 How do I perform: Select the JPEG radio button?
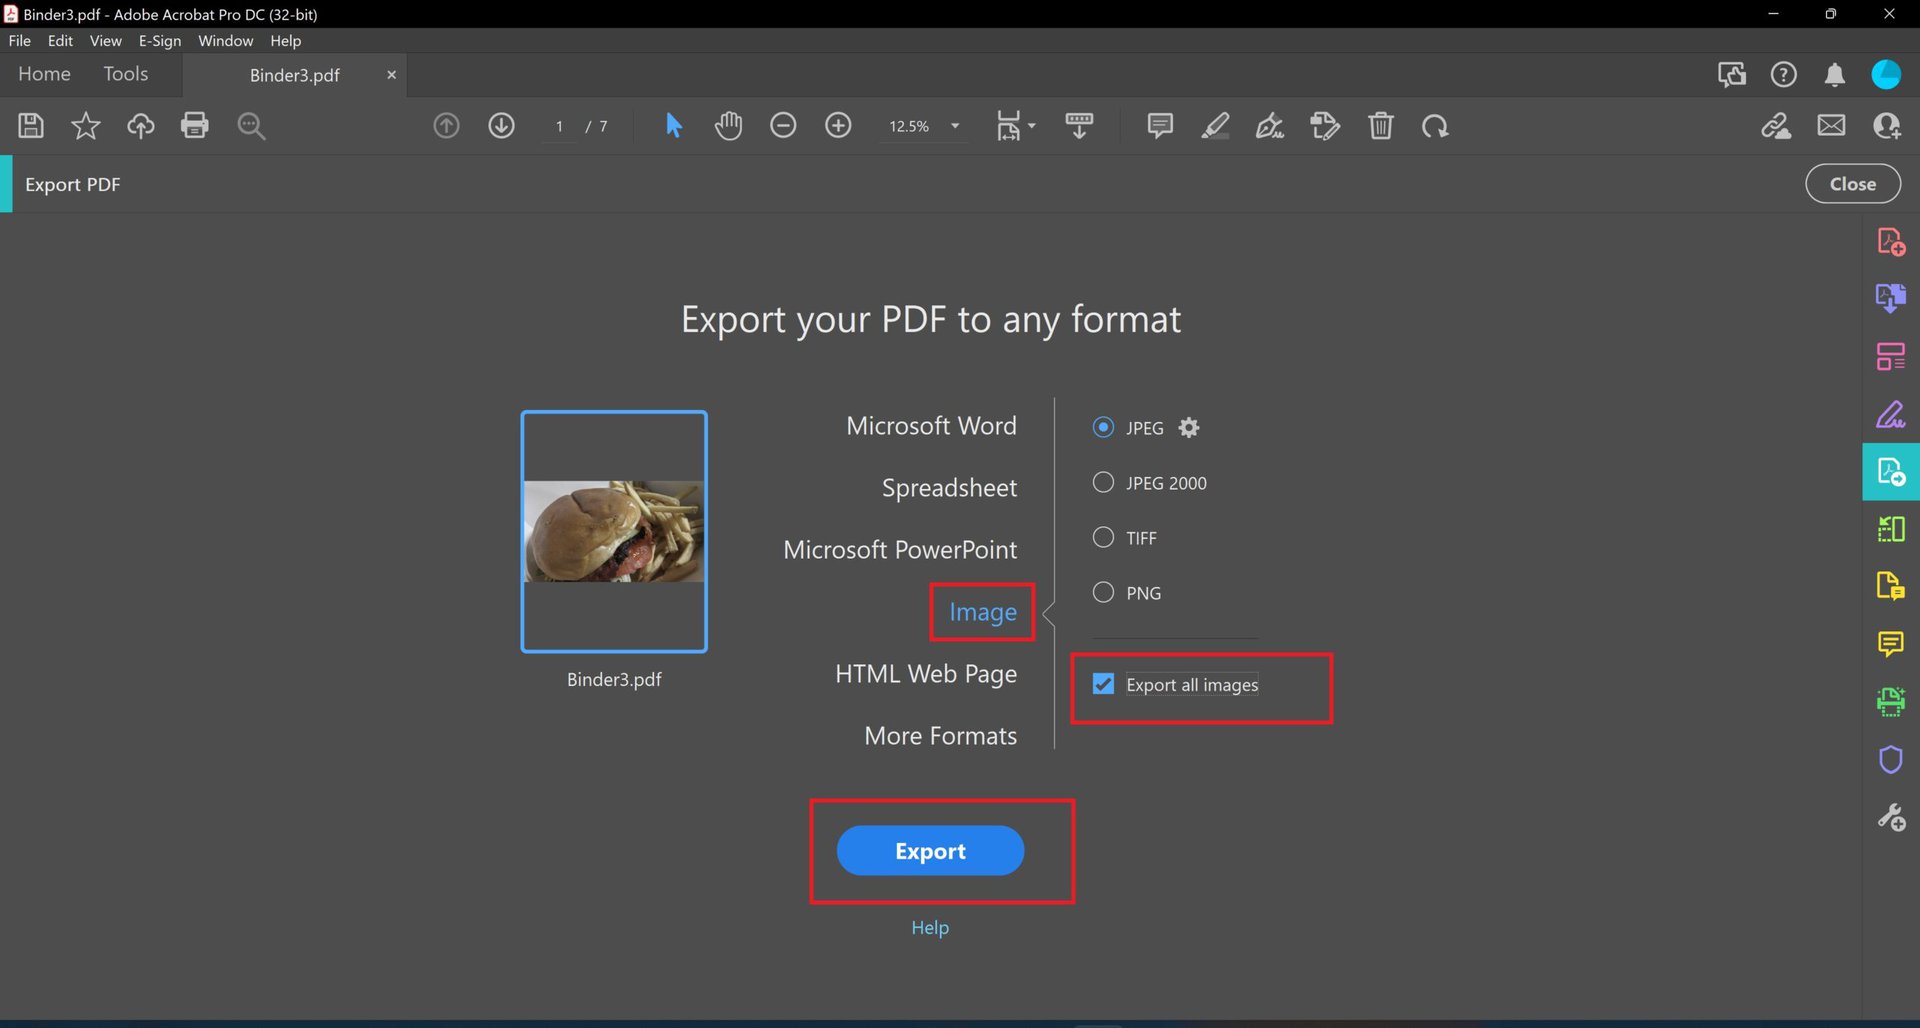coord(1103,428)
